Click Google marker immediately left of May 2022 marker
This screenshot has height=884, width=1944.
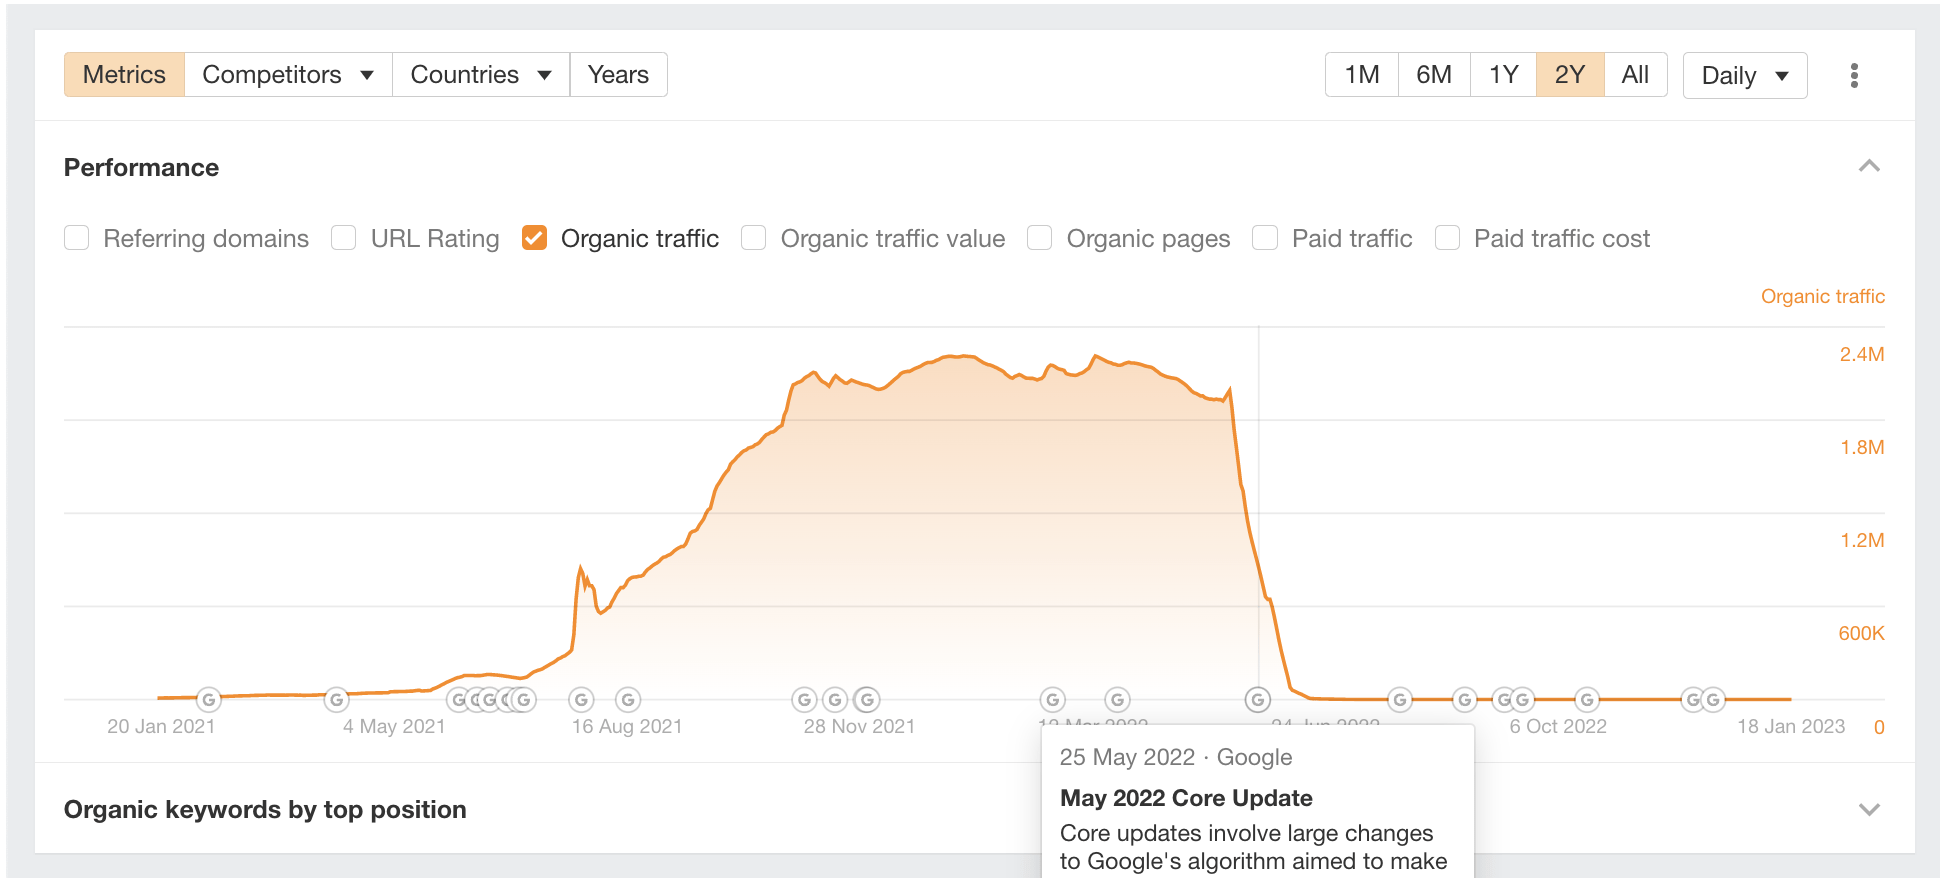tap(1118, 700)
